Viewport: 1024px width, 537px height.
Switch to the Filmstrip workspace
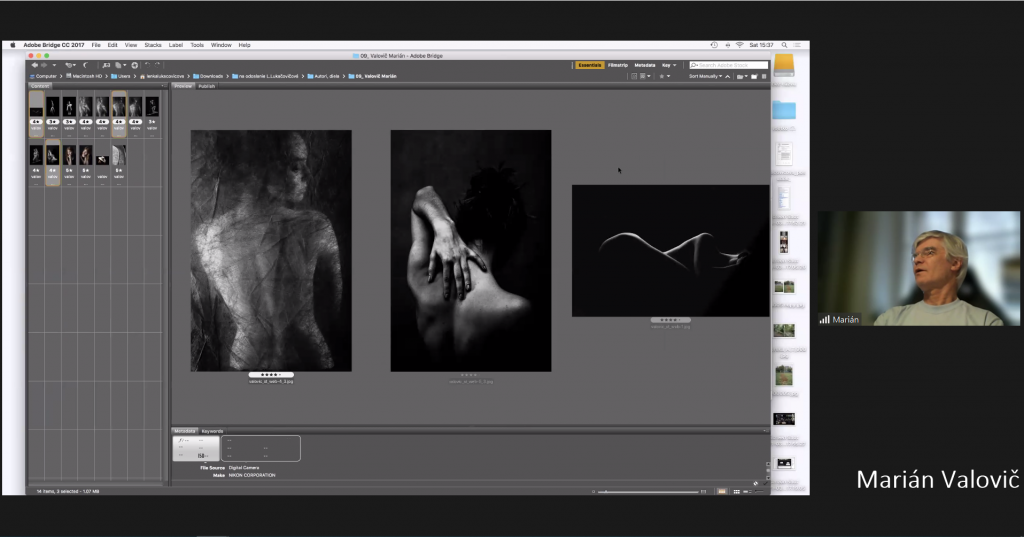pos(618,65)
